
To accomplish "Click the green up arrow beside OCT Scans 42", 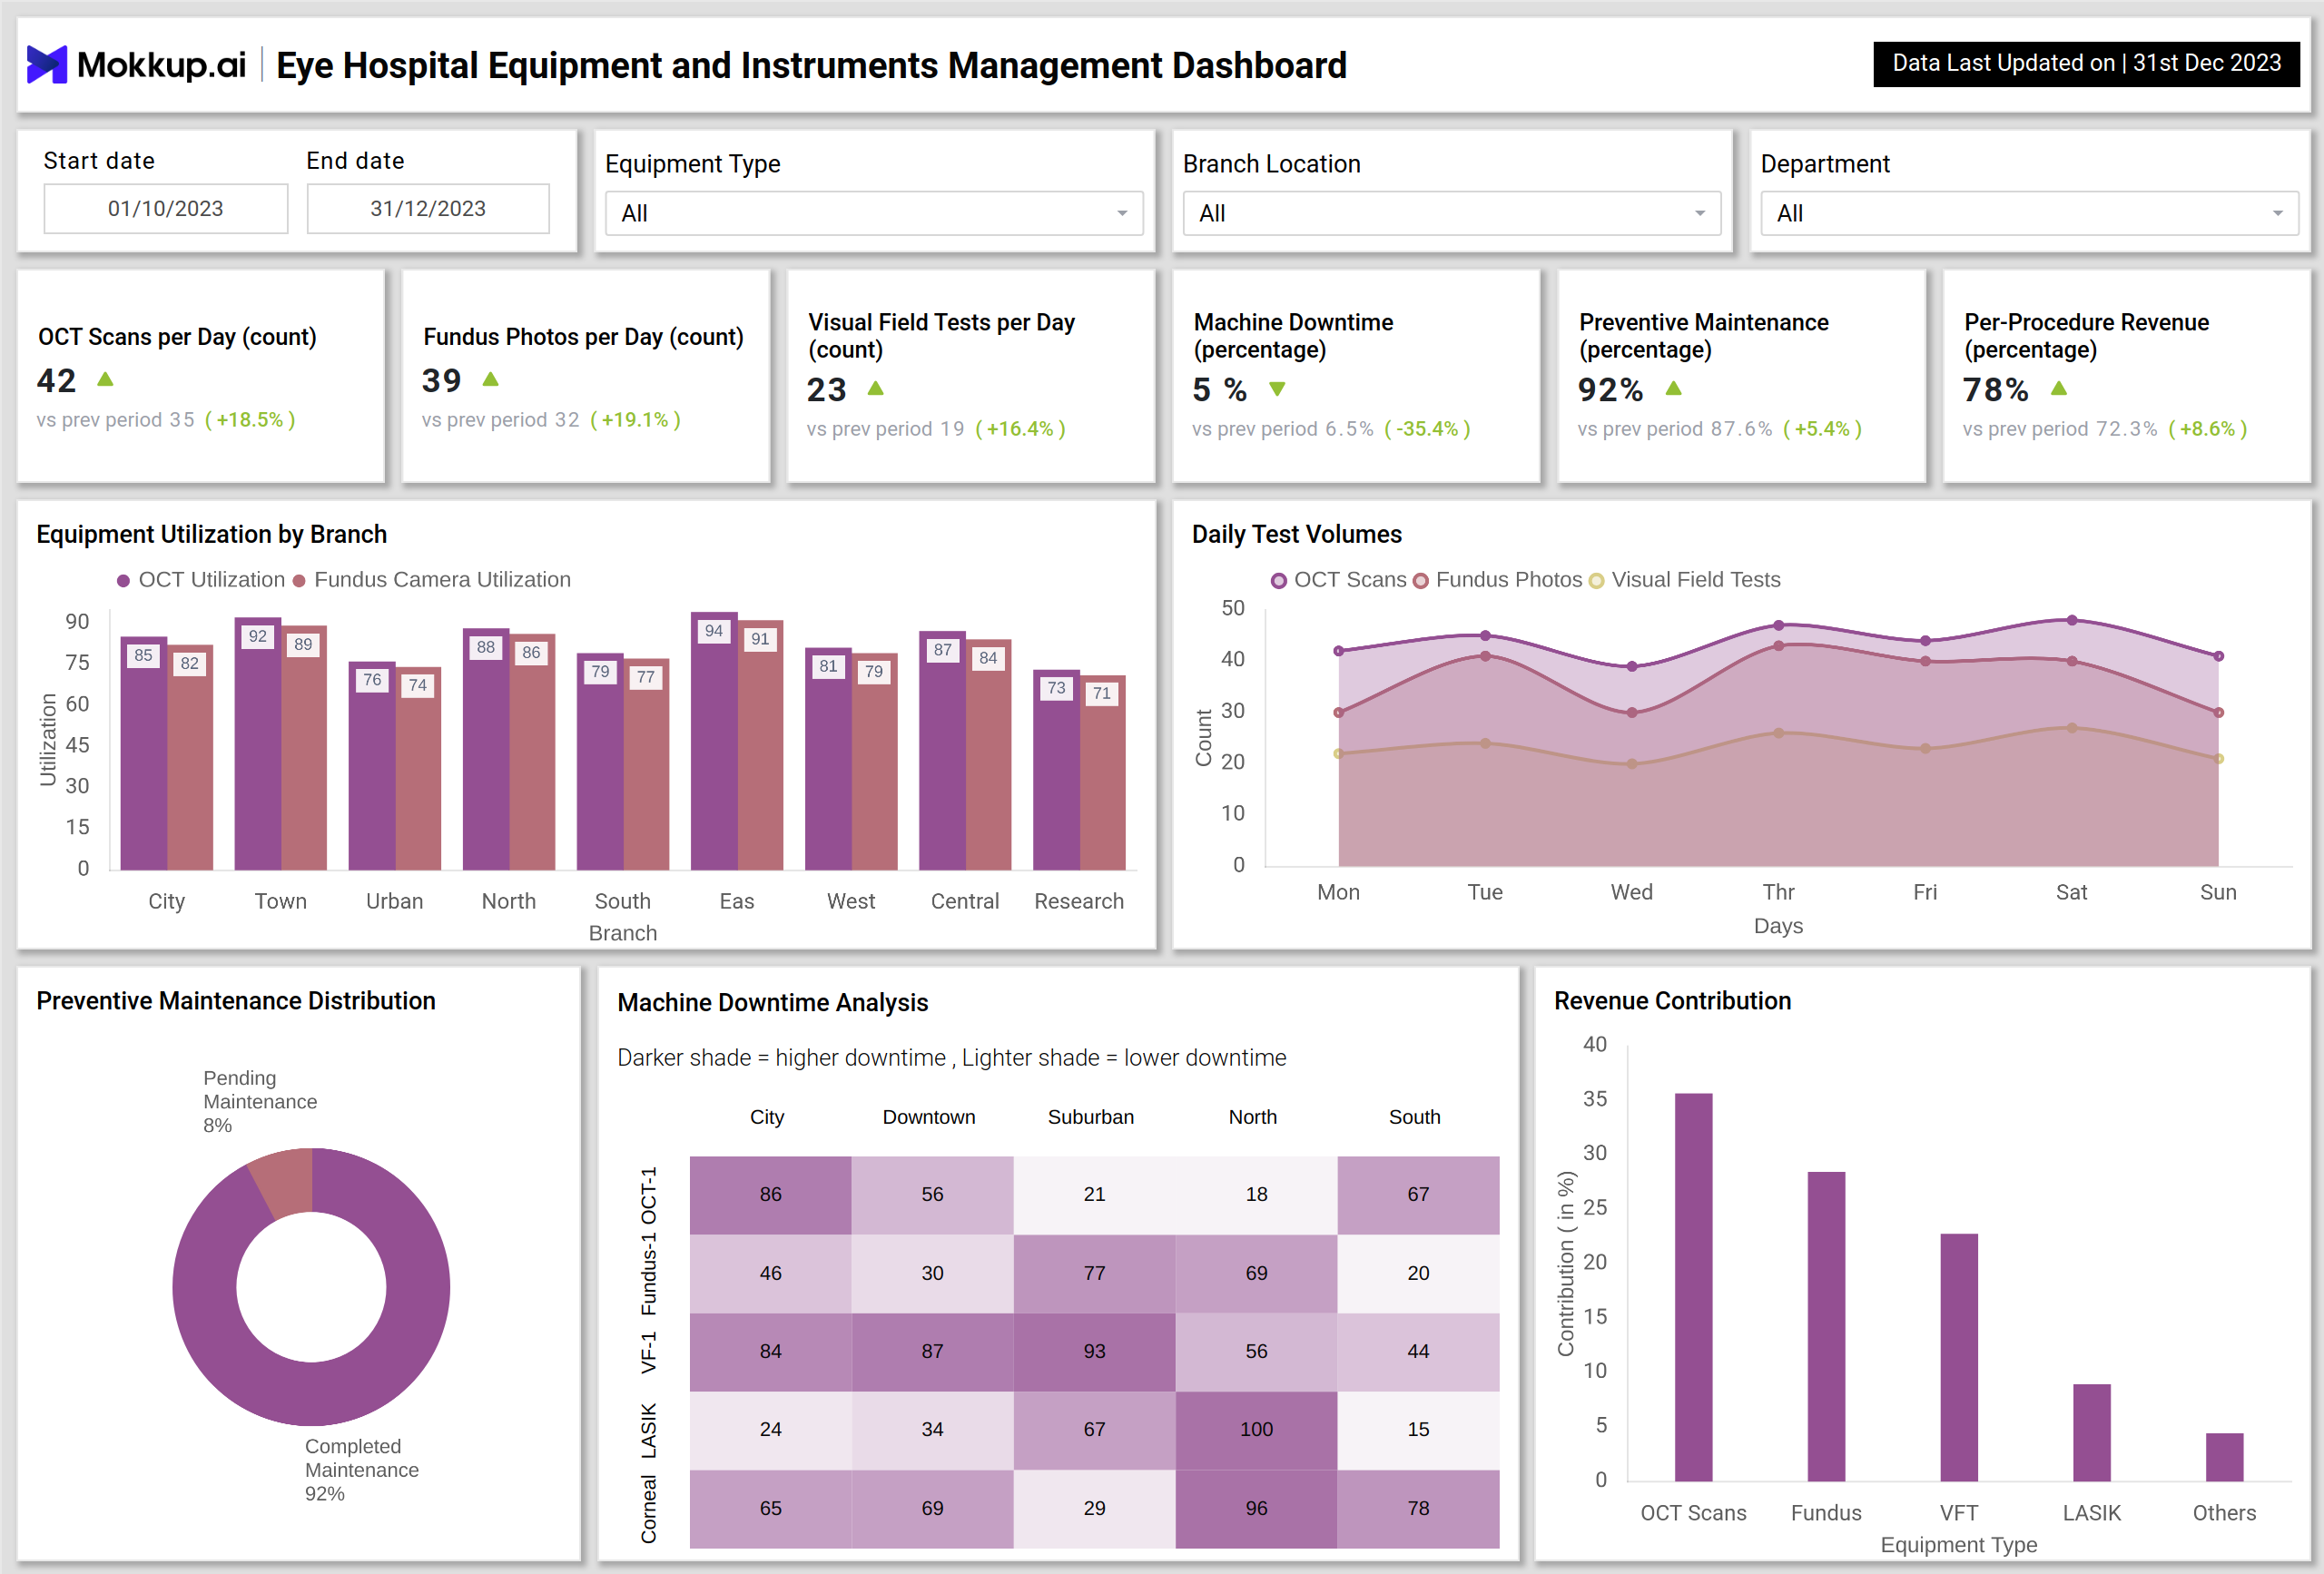I will 105,379.
